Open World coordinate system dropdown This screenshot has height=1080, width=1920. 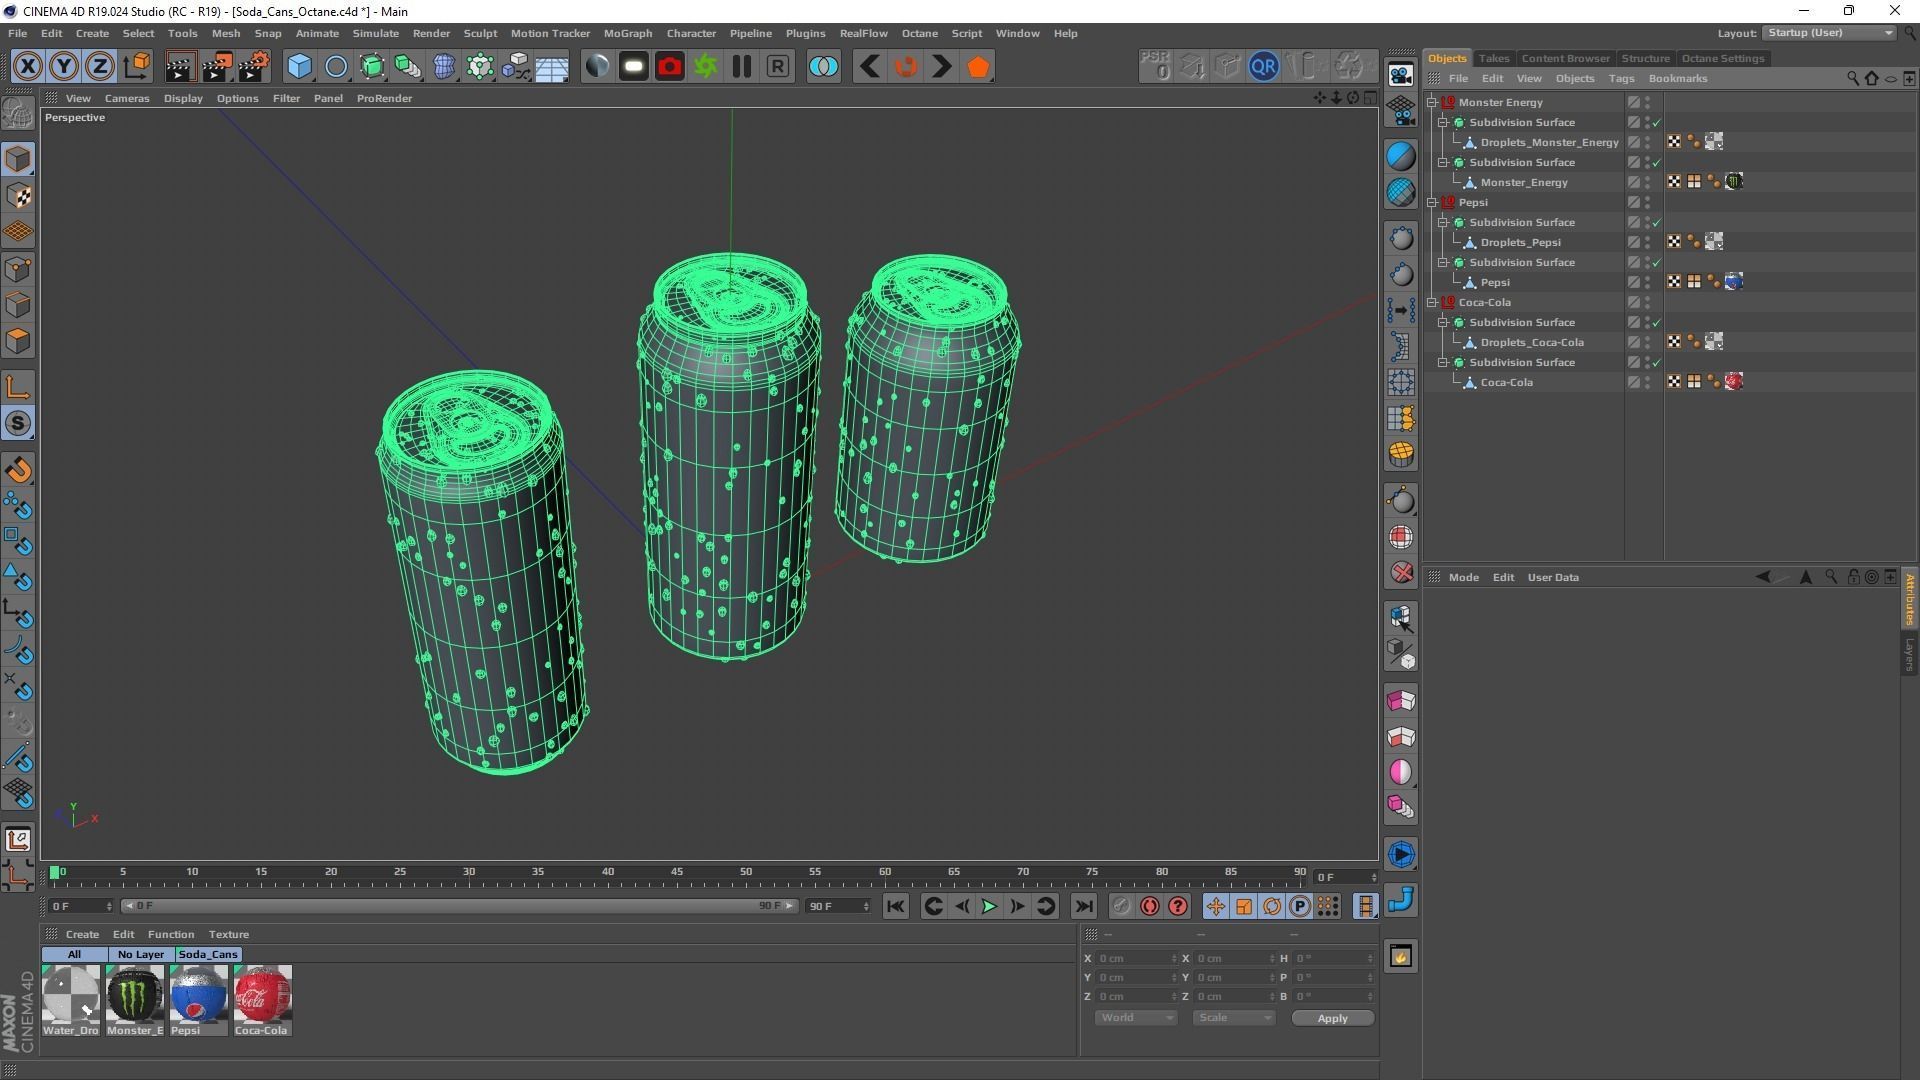pos(1136,1018)
